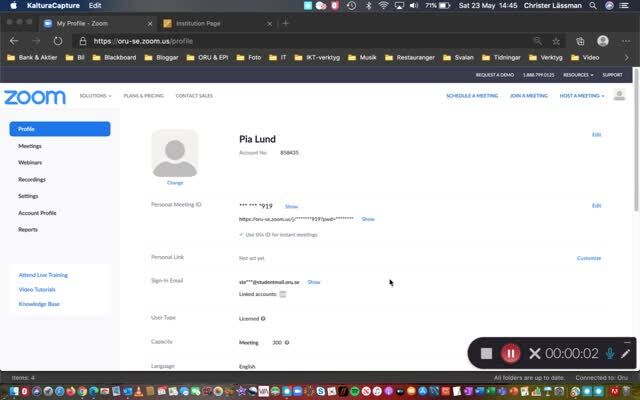The height and width of the screenshot is (400, 640).
Task: Open the collections icon in browser toolbar
Action: click(x=580, y=41)
